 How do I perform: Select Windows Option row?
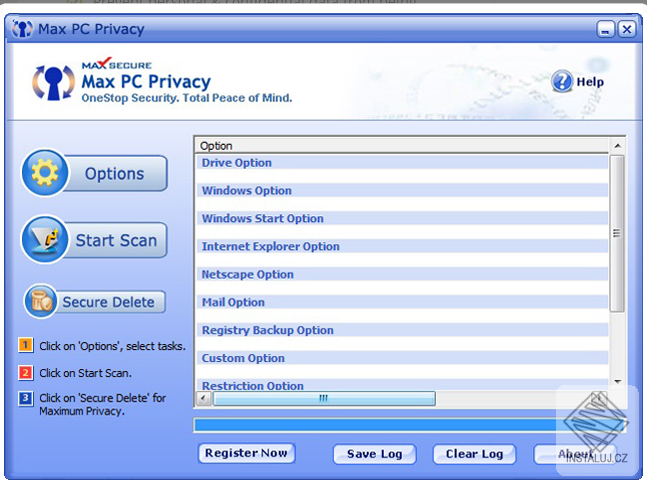402,190
